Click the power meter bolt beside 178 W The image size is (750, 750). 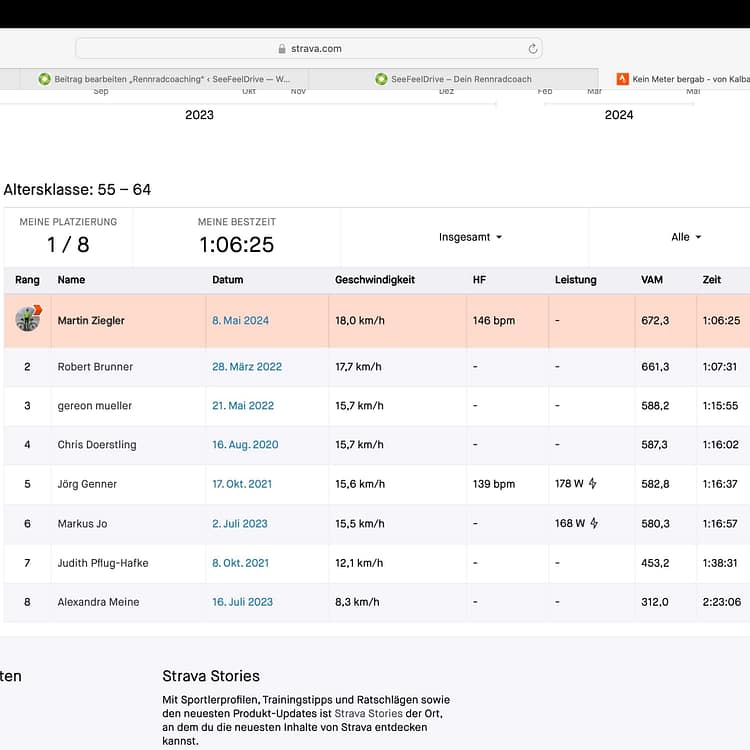click(593, 484)
